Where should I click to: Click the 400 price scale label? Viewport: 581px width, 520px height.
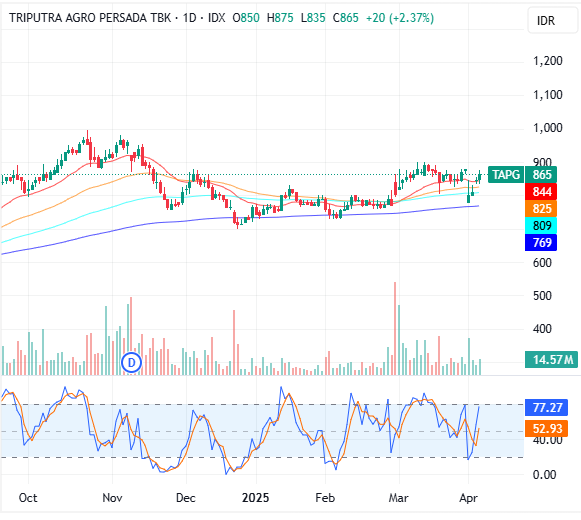point(542,329)
